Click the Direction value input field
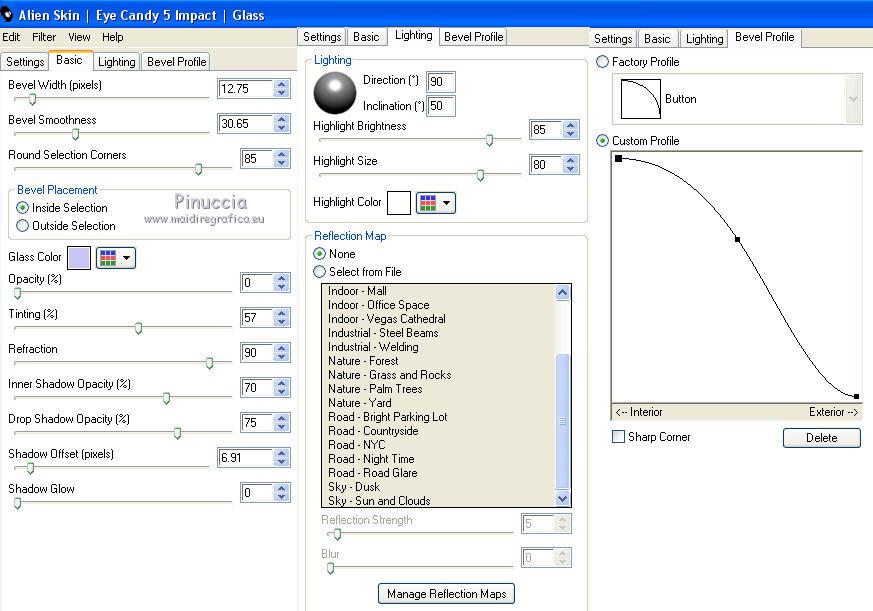The width and height of the screenshot is (873, 611). 440,82
